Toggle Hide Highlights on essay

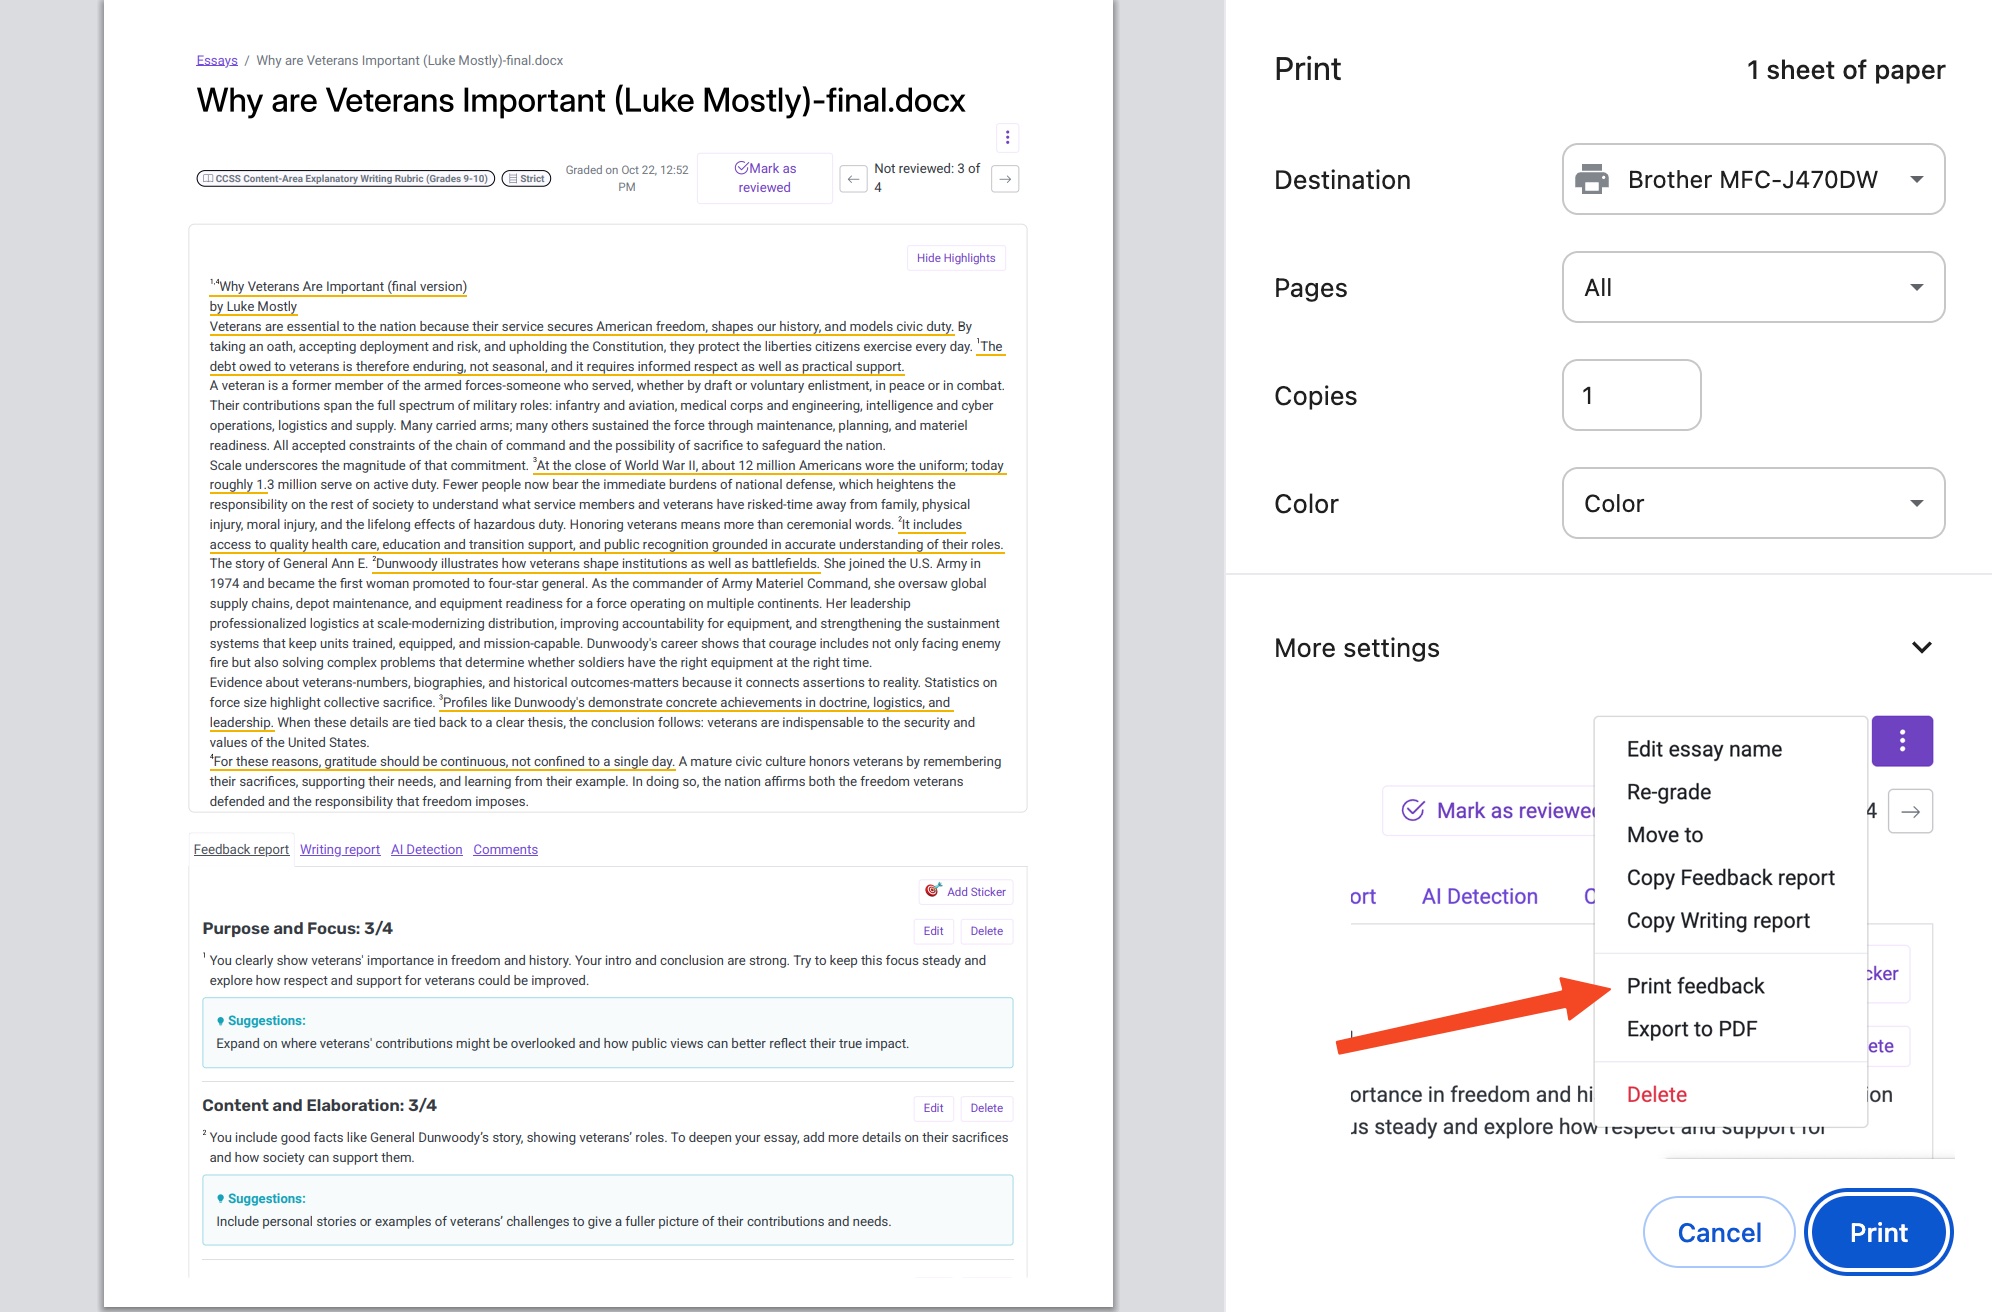[x=955, y=258]
